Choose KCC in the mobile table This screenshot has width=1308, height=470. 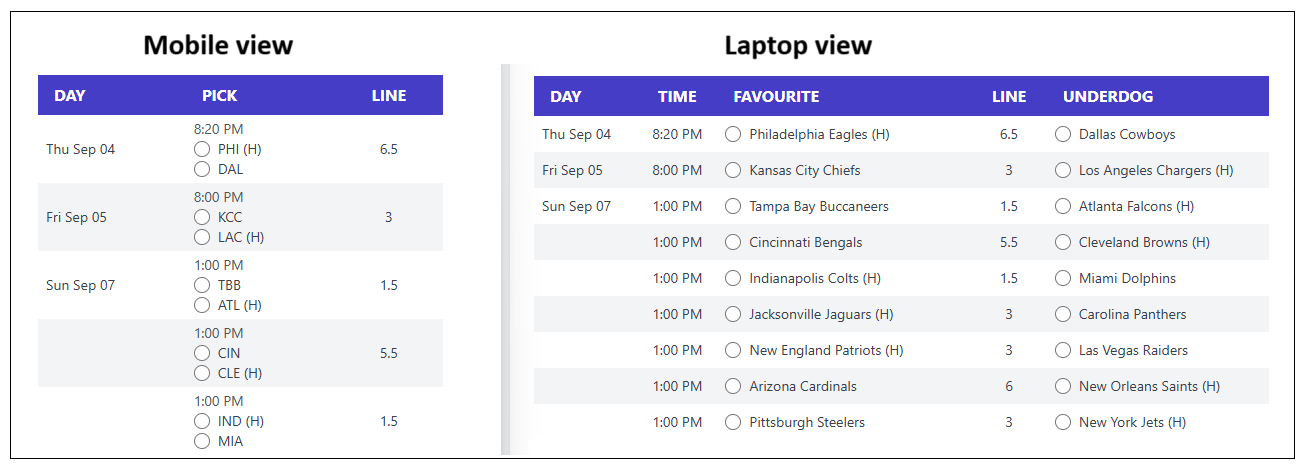point(202,217)
